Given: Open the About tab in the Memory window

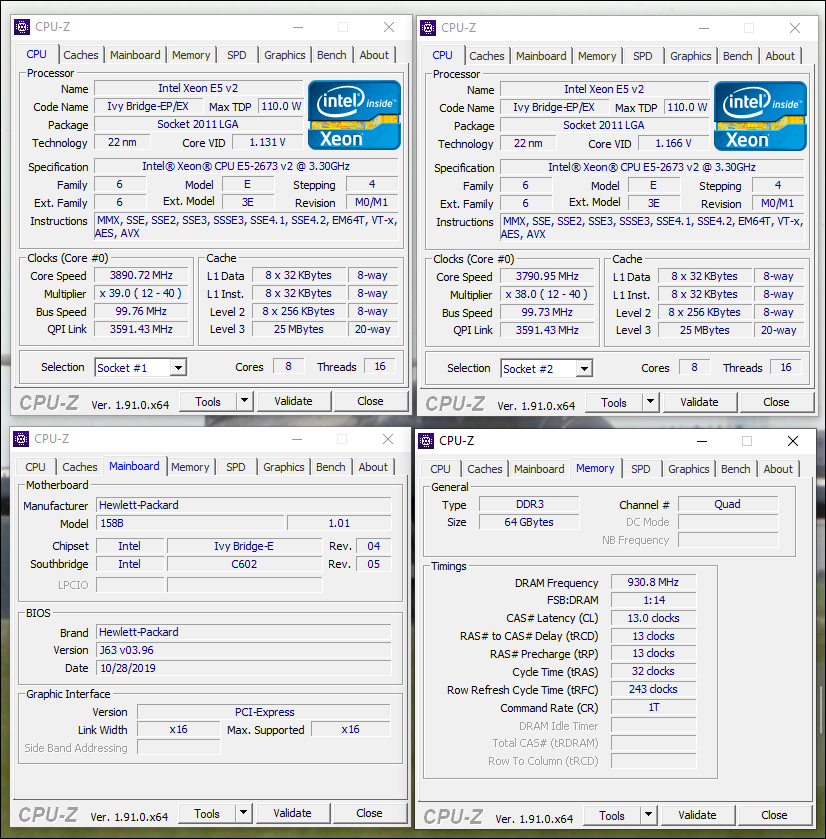Looking at the screenshot, I should click(778, 469).
